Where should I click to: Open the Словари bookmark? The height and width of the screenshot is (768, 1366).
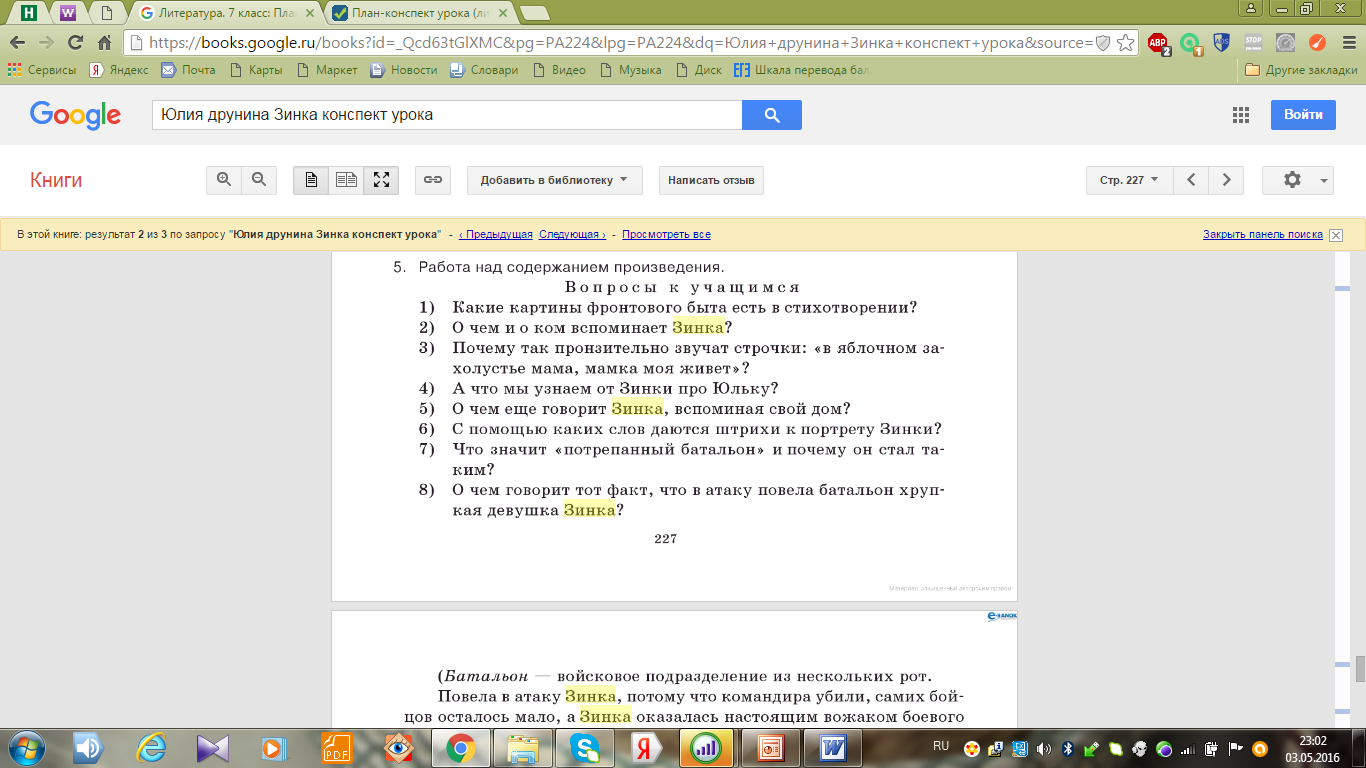(x=484, y=70)
